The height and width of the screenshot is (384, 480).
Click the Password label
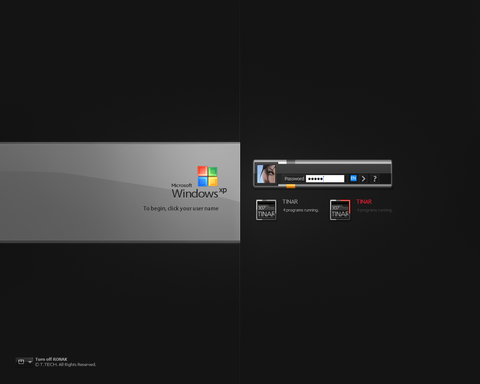click(x=294, y=179)
